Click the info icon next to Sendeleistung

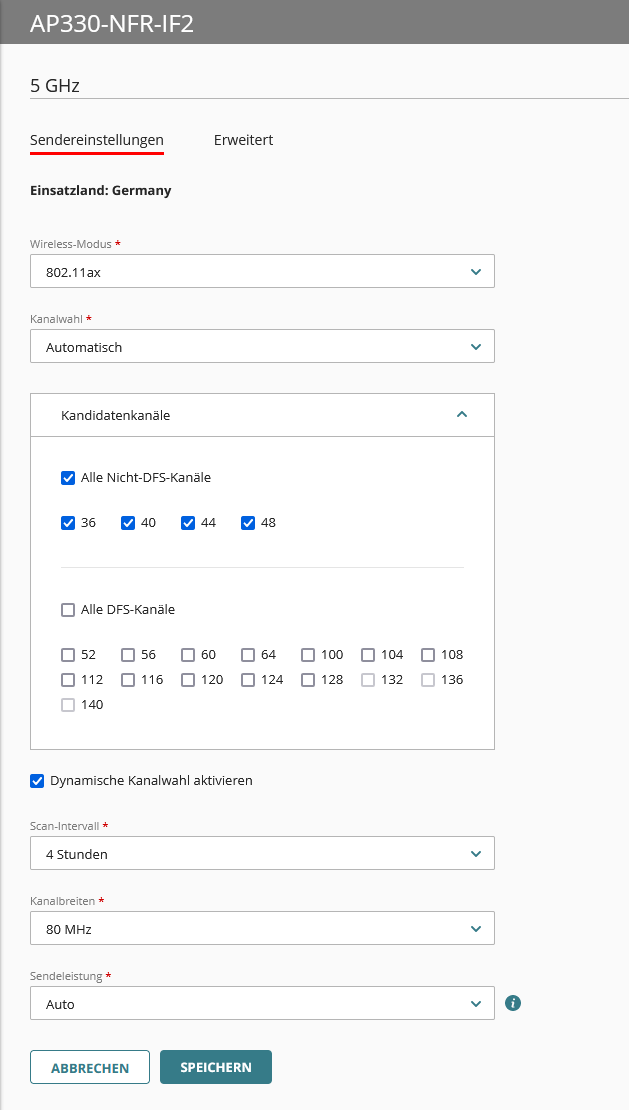(x=513, y=1002)
